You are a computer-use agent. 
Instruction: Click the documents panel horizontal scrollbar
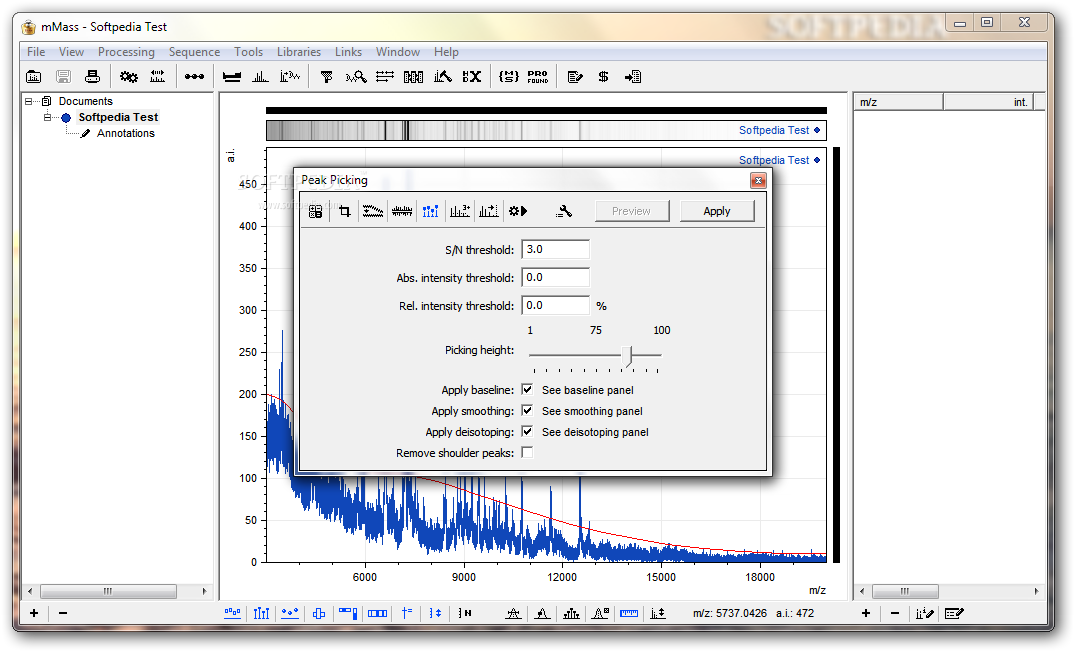tap(117, 591)
